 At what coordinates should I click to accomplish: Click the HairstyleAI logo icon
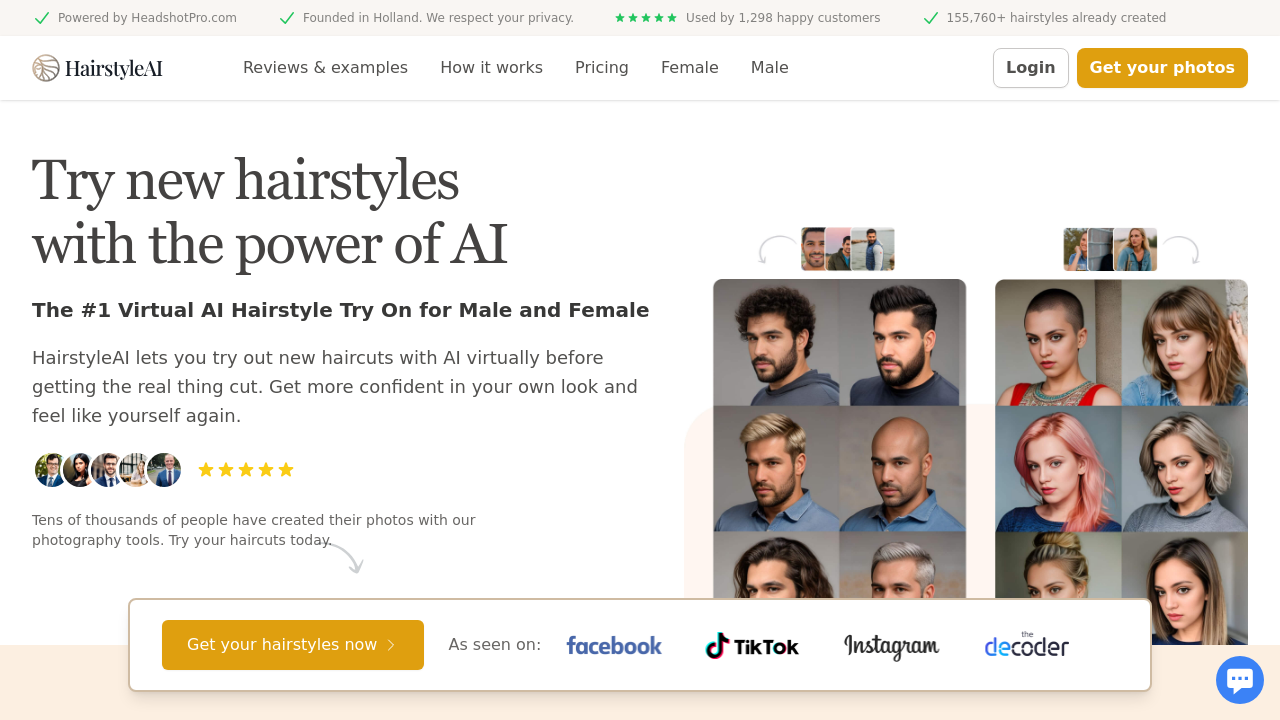point(45,67)
